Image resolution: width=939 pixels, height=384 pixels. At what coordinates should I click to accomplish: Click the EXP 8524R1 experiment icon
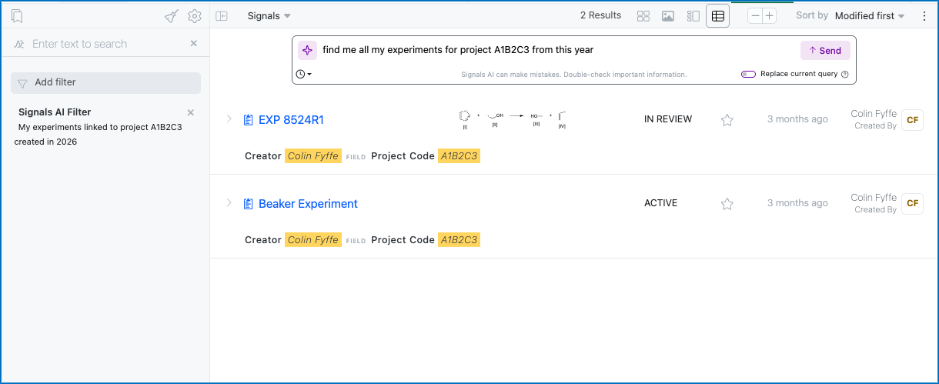coord(249,120)
